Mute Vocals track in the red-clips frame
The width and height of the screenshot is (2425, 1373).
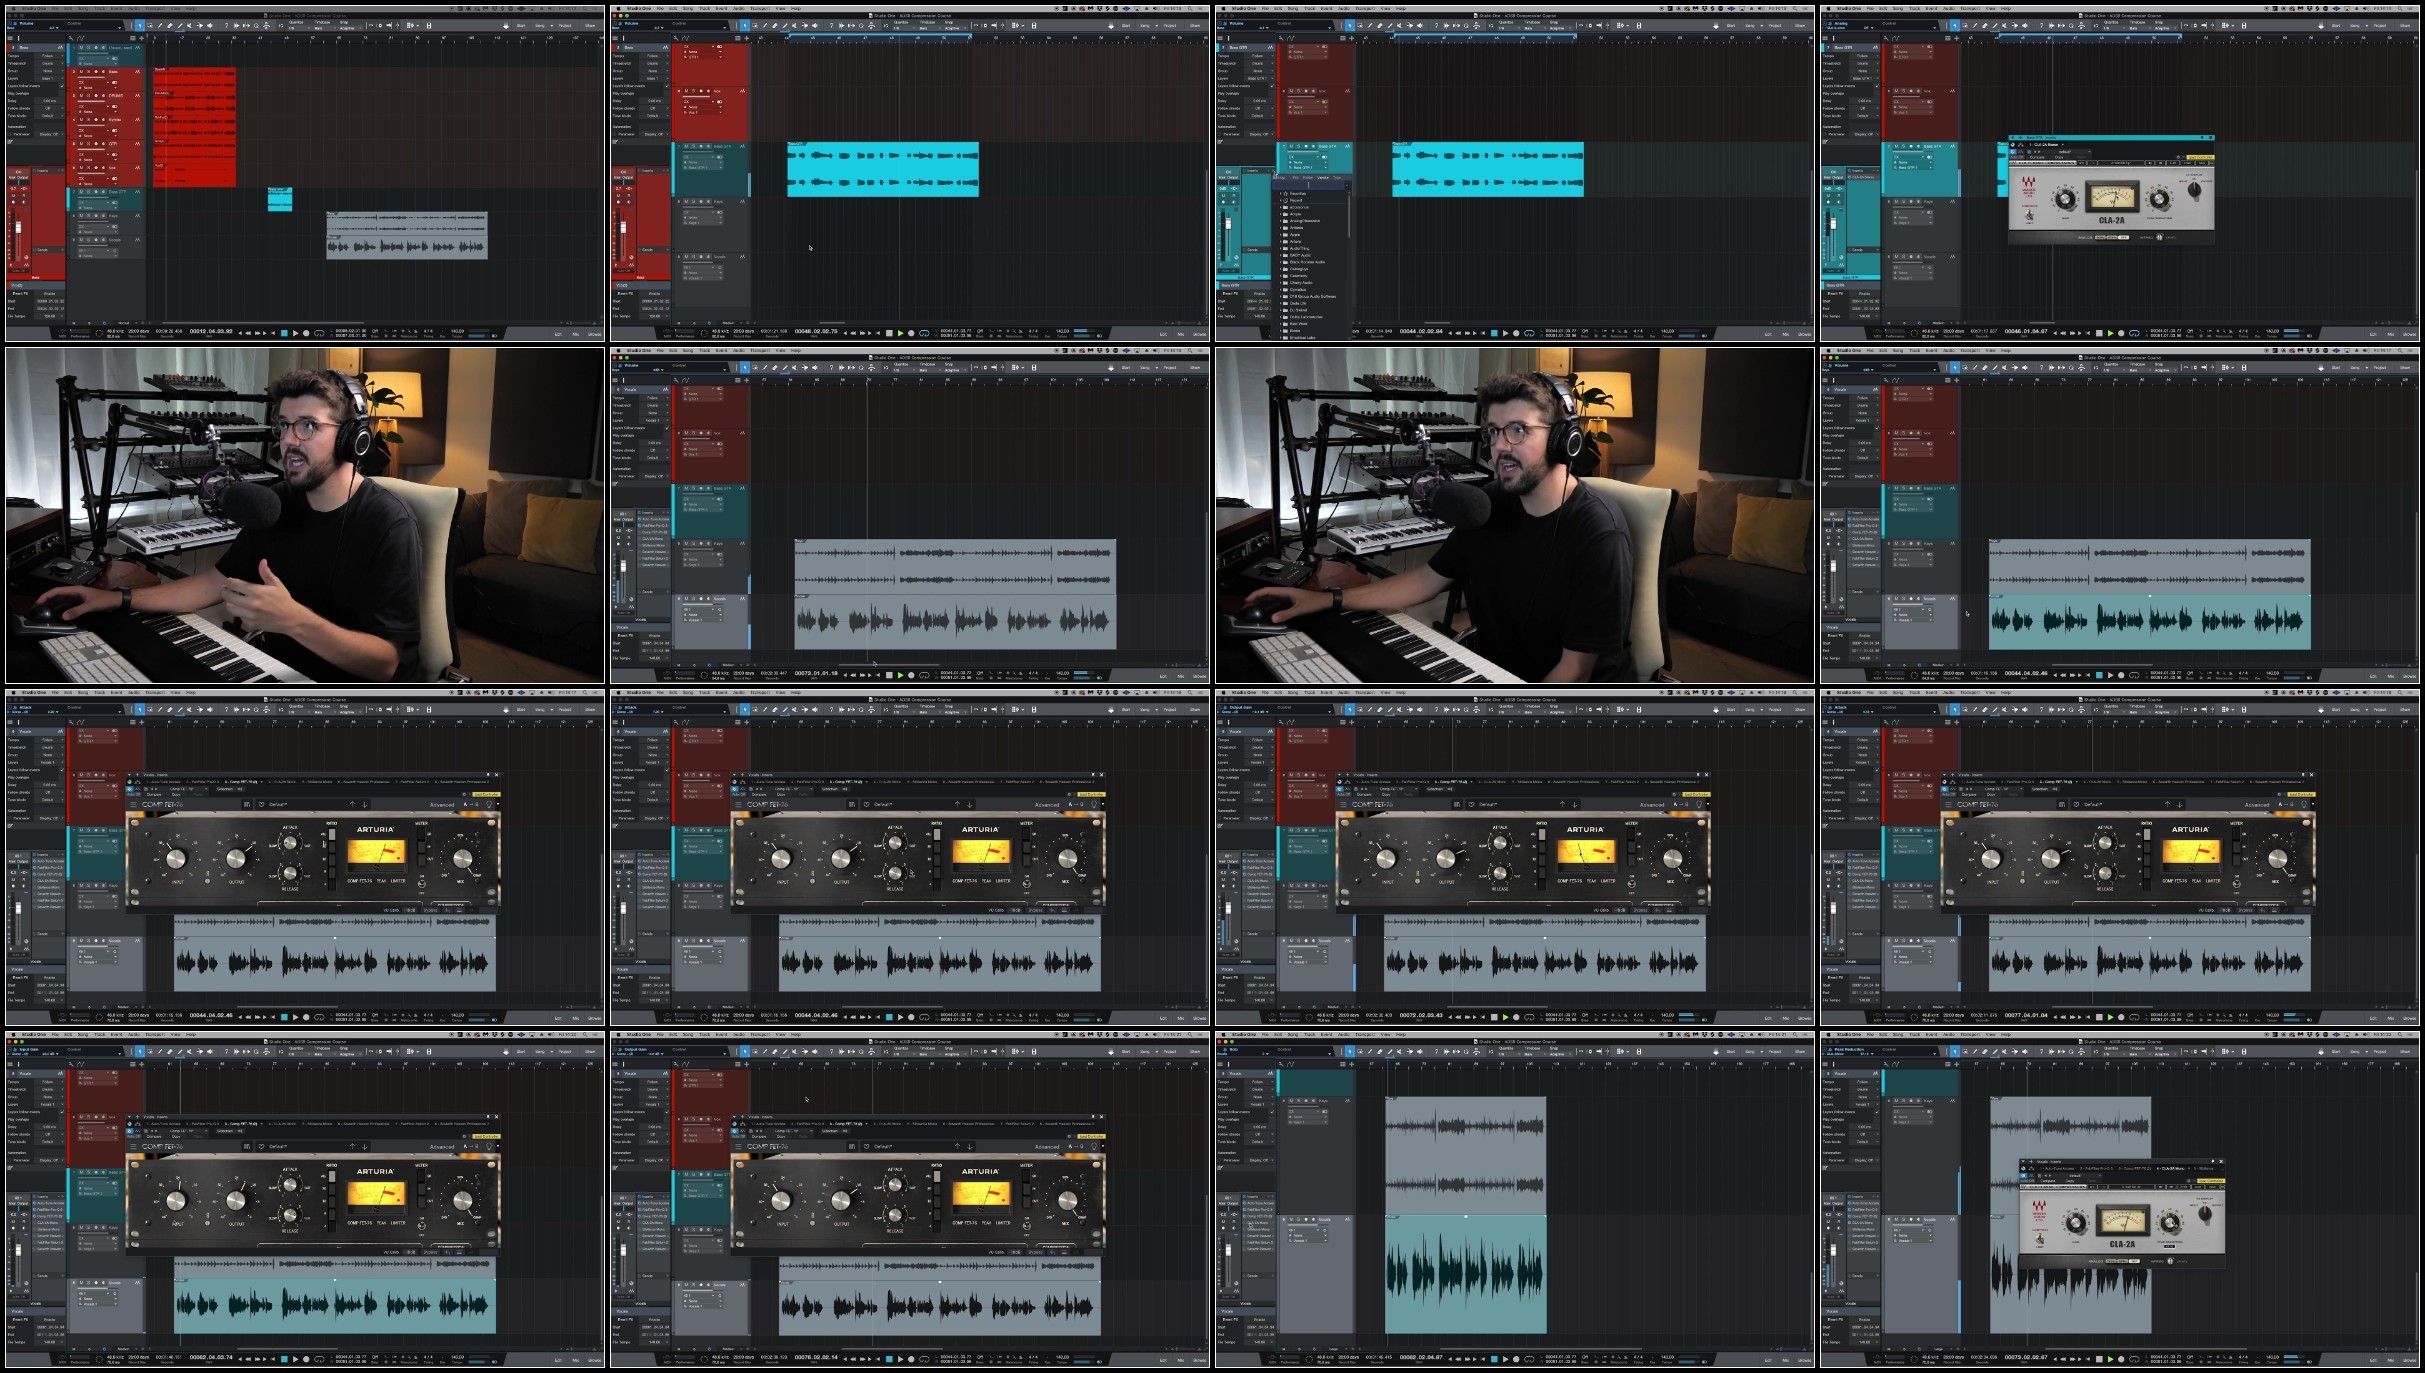(81, 240)
